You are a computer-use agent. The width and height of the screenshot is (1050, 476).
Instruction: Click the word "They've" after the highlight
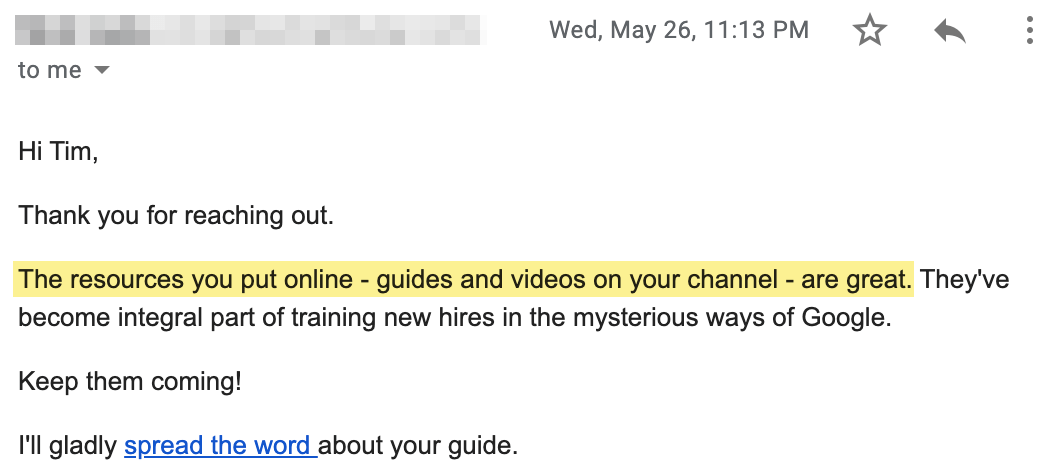tap(965, 279)
